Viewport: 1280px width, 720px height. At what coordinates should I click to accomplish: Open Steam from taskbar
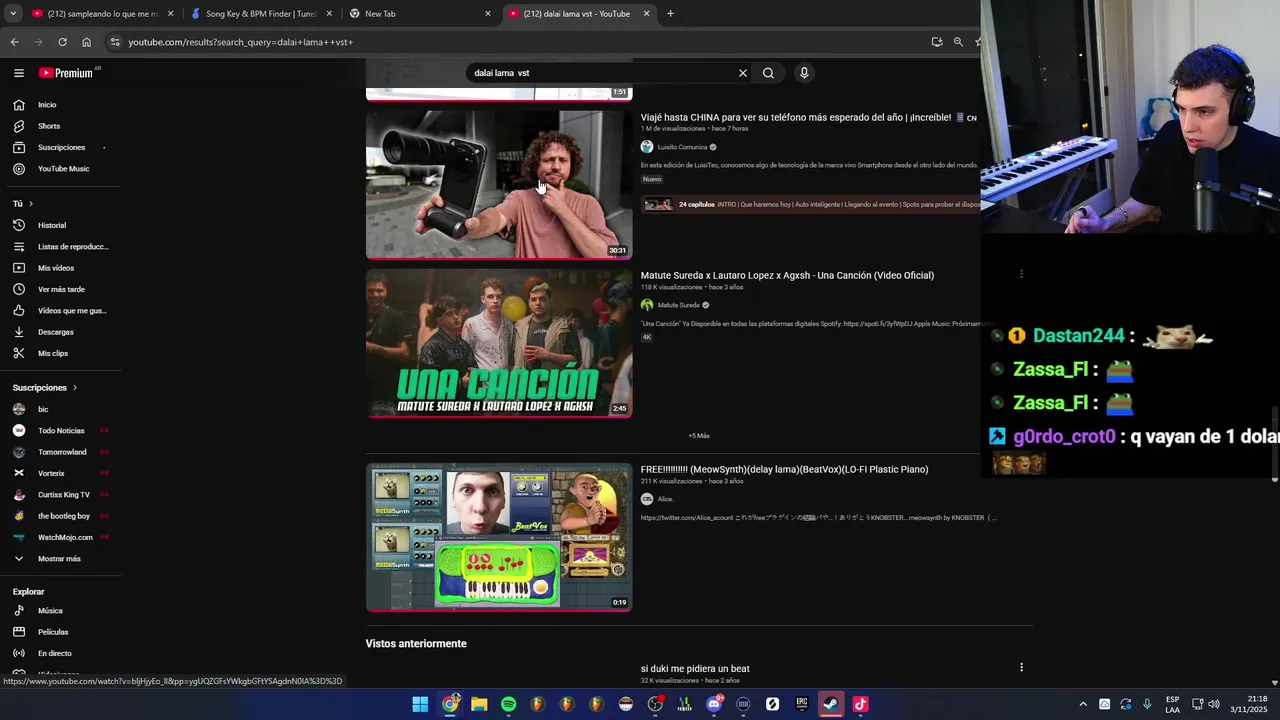[x=830, y=704]
